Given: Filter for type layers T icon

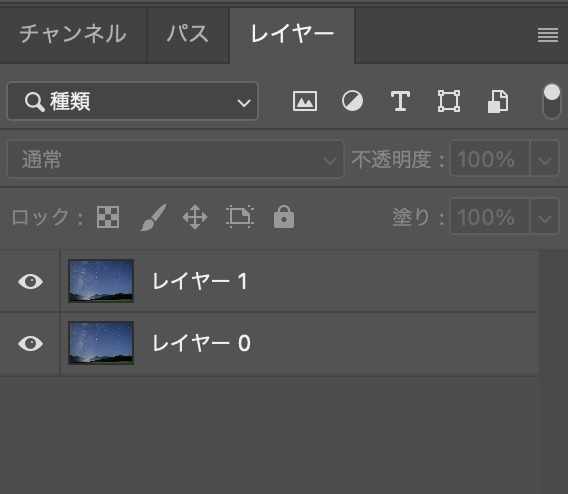Looking at the screenshot, I should (400, 101).
